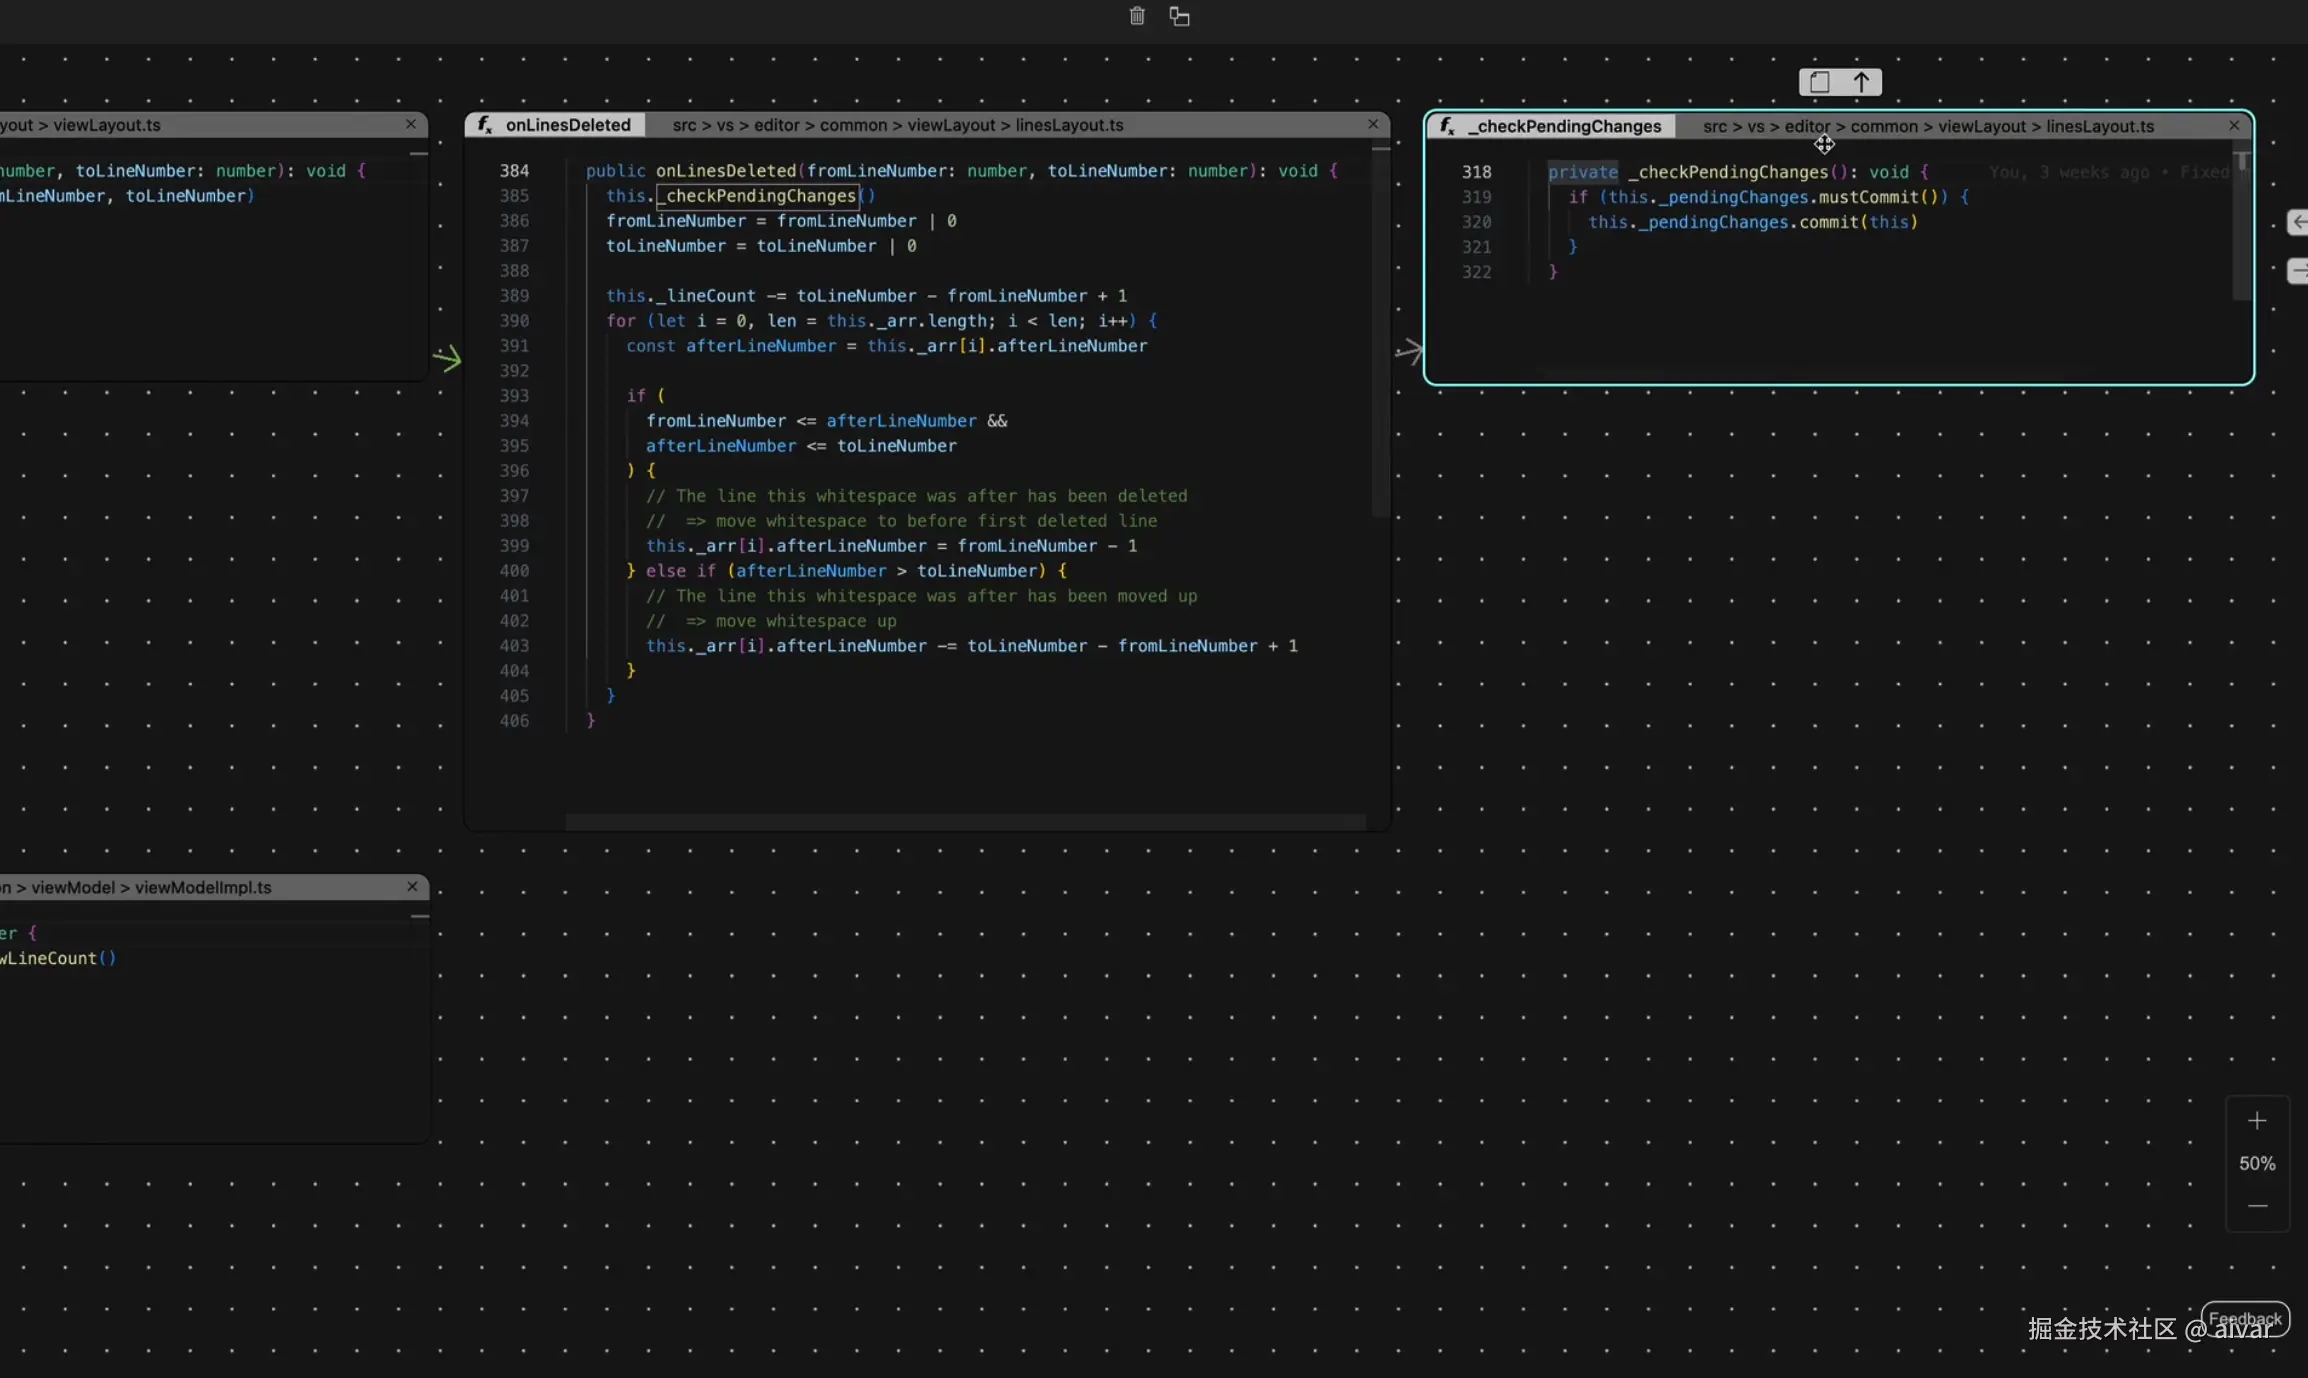Zoom in with the plus button
Image resolution: width=2308 pixels, height=1378 pixels.
click(2257, 1121)
